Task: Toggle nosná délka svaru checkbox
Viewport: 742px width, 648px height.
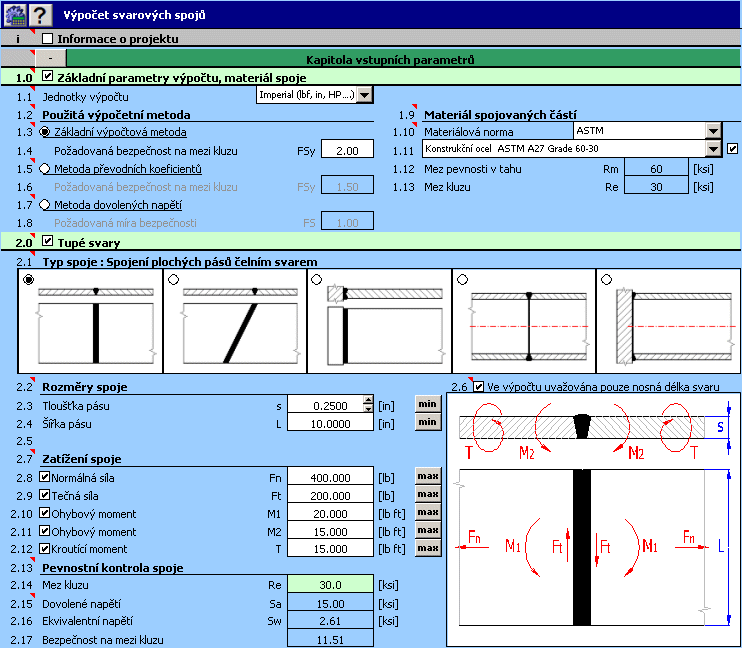Action: click(479, 386)
